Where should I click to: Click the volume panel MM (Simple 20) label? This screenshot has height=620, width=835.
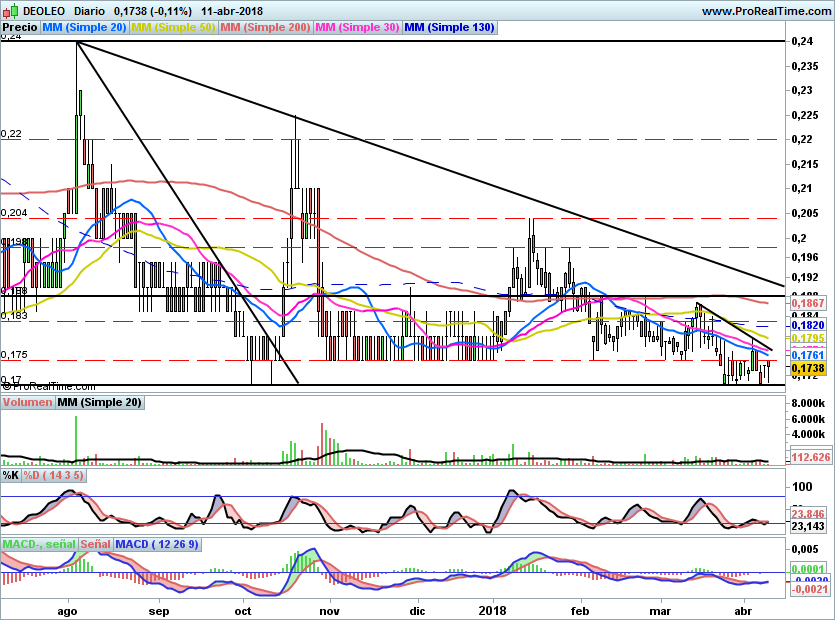[x=100, y=402]
